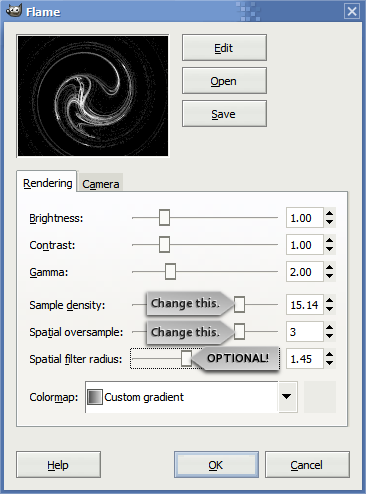Click the GIMP Wilber icon in title bar
366x494 pixels.
[x=14, y=11]
